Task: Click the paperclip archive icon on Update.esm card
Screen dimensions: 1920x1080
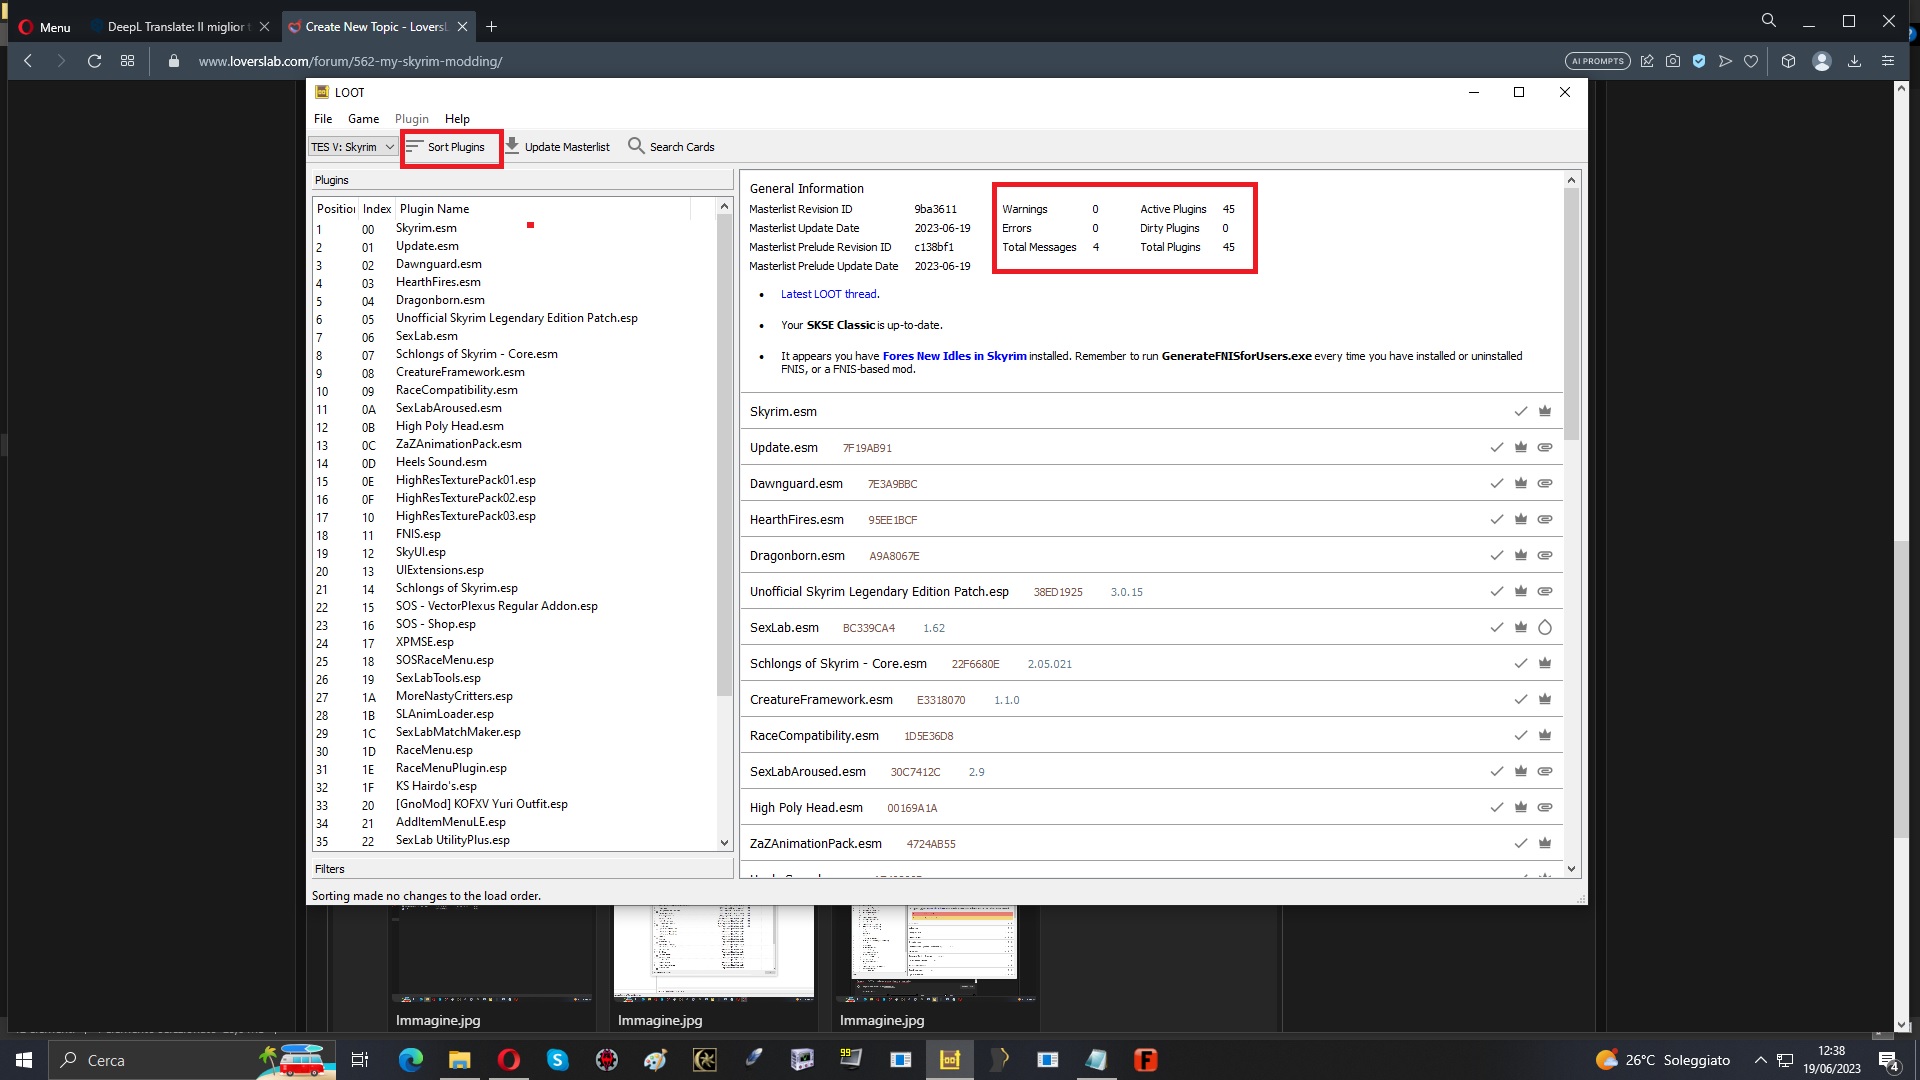Action: (x=1545, y=447)
